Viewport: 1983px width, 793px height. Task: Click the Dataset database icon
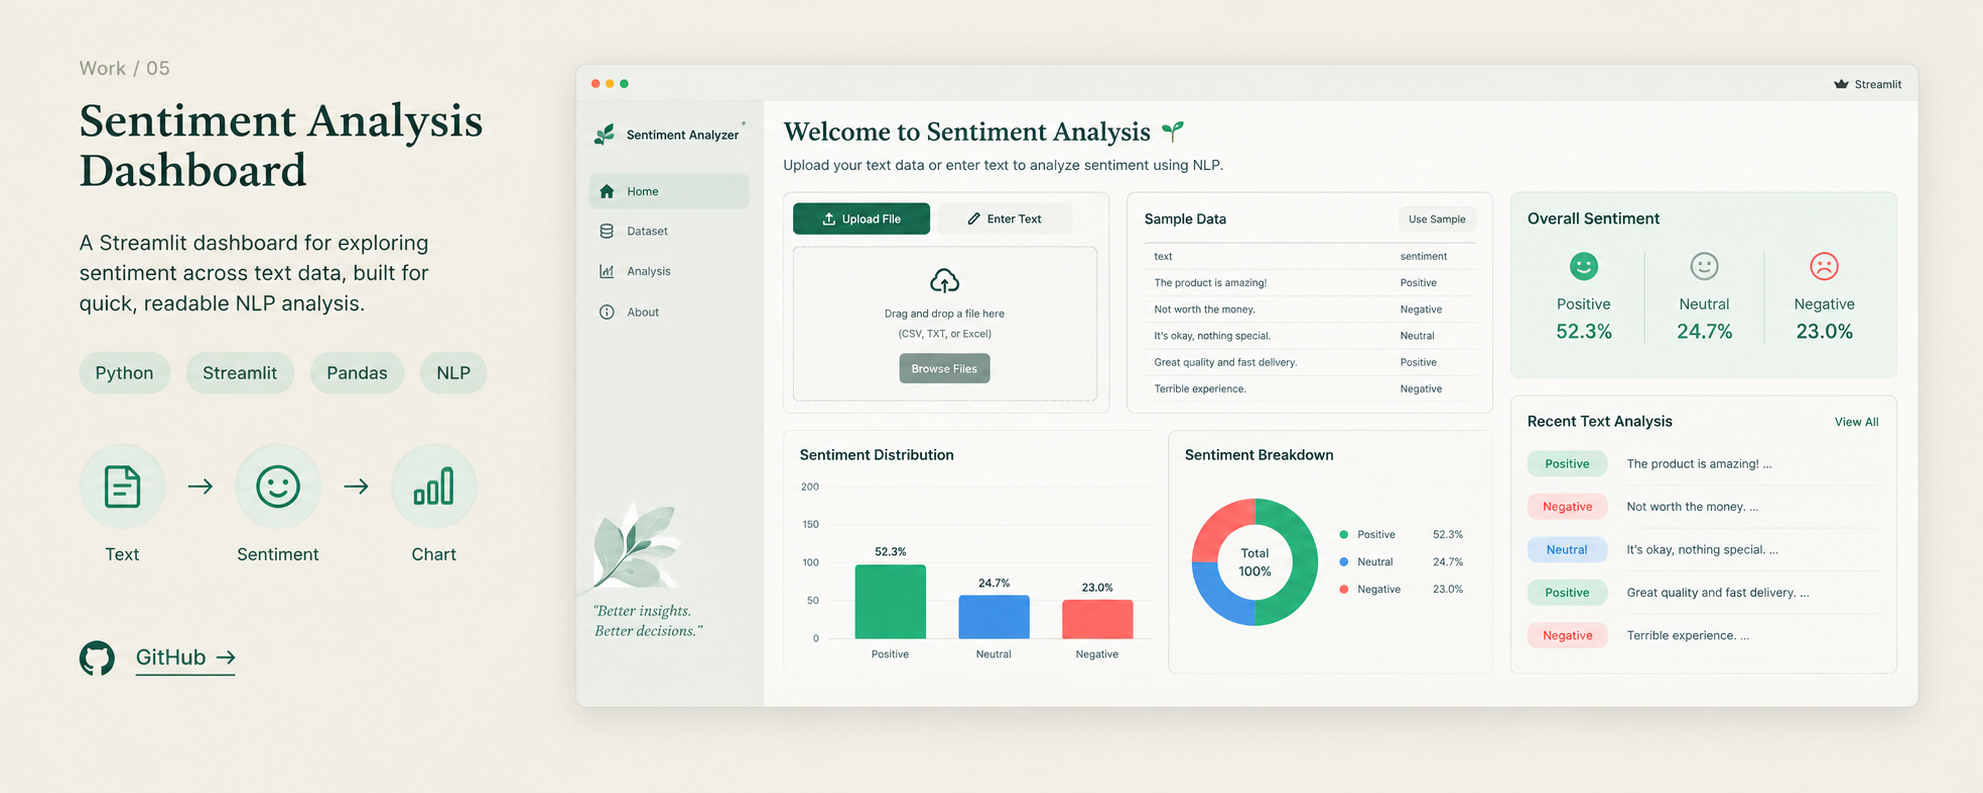607,231
